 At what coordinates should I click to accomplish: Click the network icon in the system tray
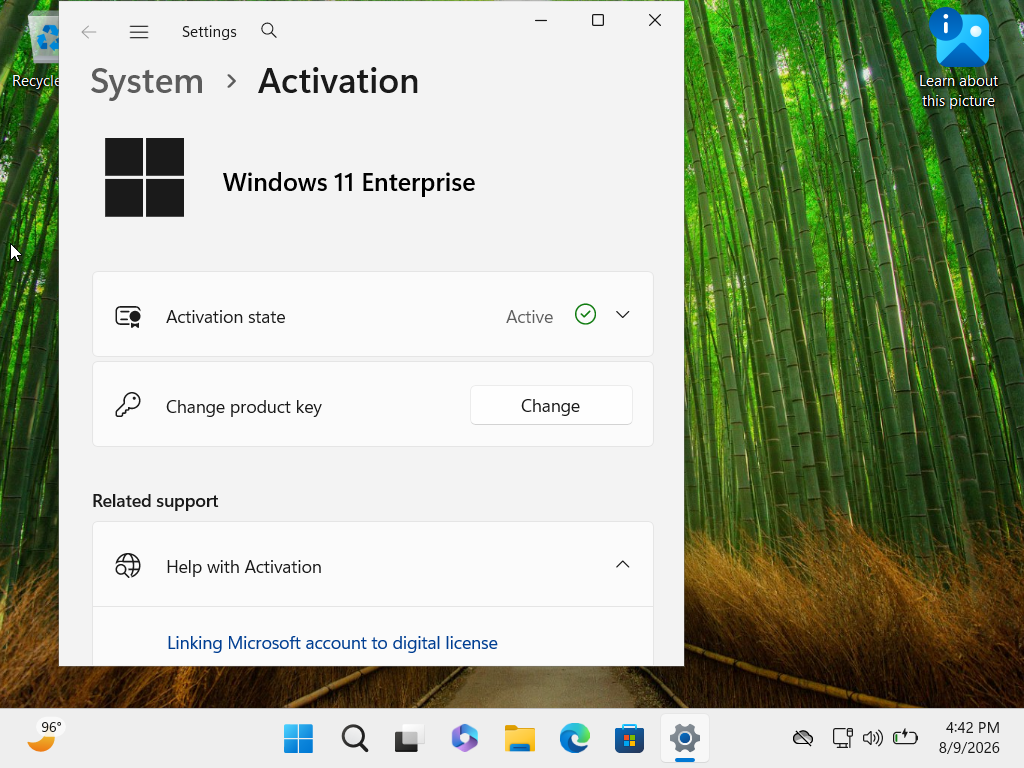coord(842,738)
